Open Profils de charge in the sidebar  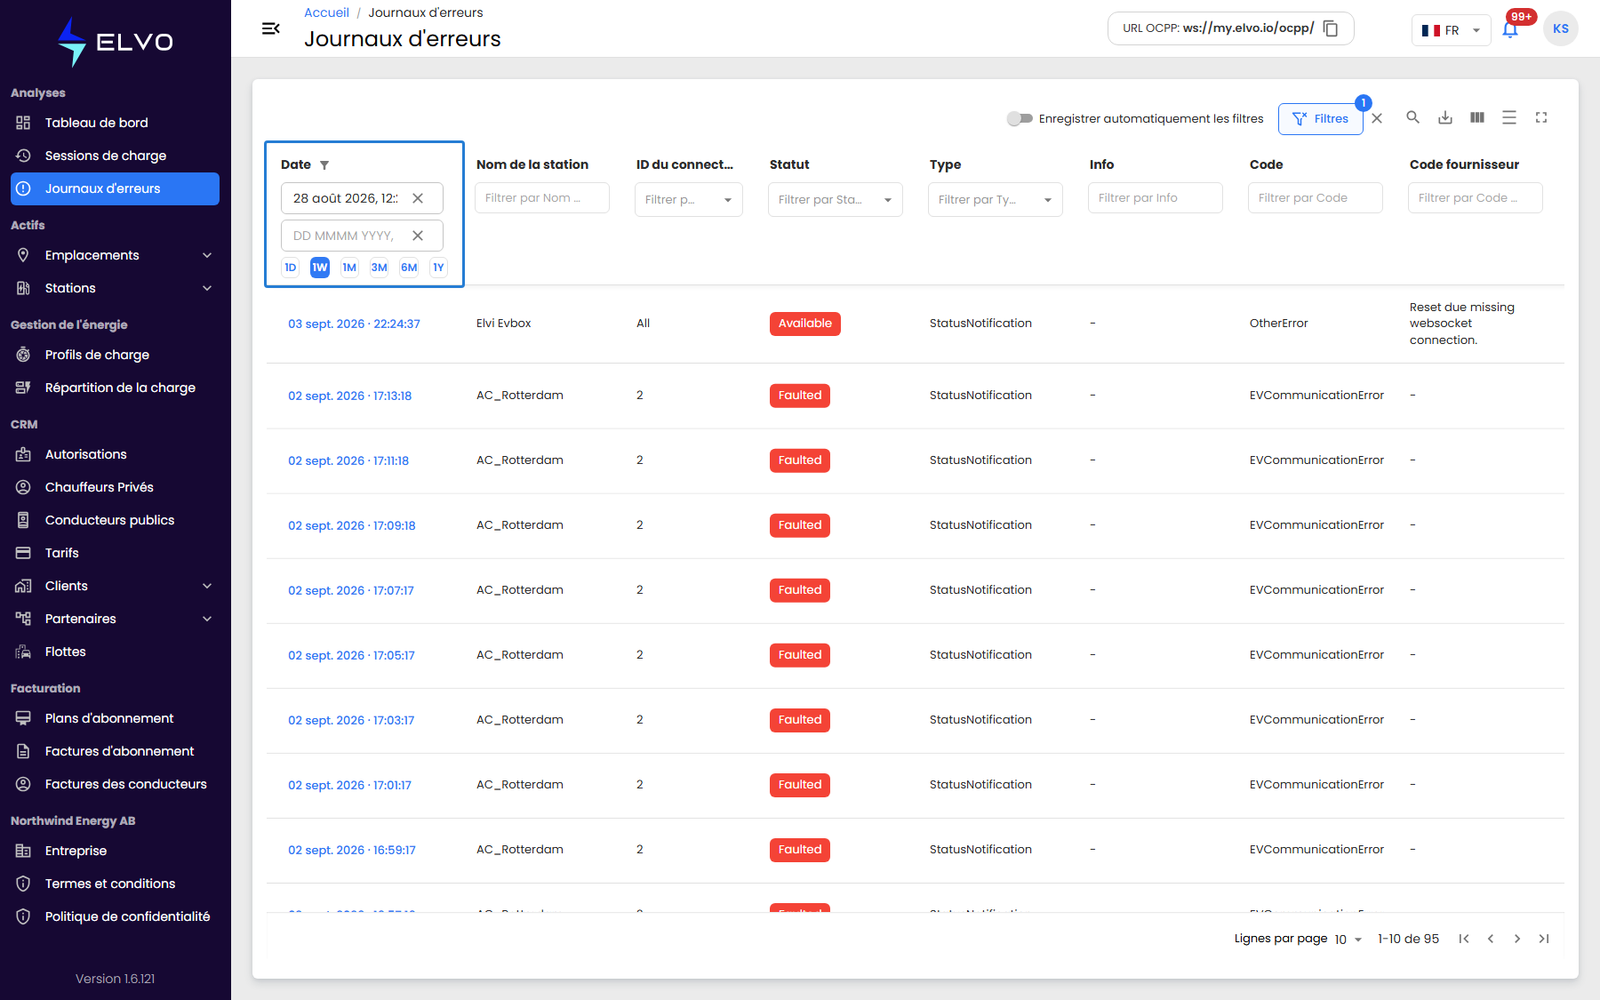115,355
